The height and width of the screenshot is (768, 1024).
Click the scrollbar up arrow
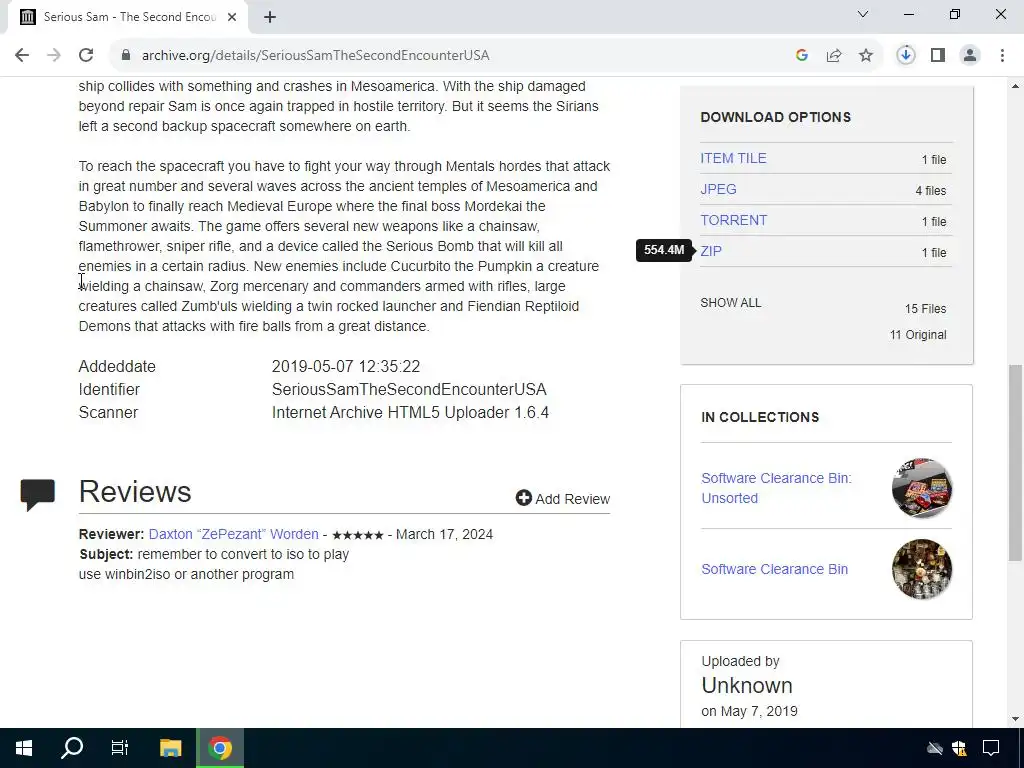(1016, 86)
